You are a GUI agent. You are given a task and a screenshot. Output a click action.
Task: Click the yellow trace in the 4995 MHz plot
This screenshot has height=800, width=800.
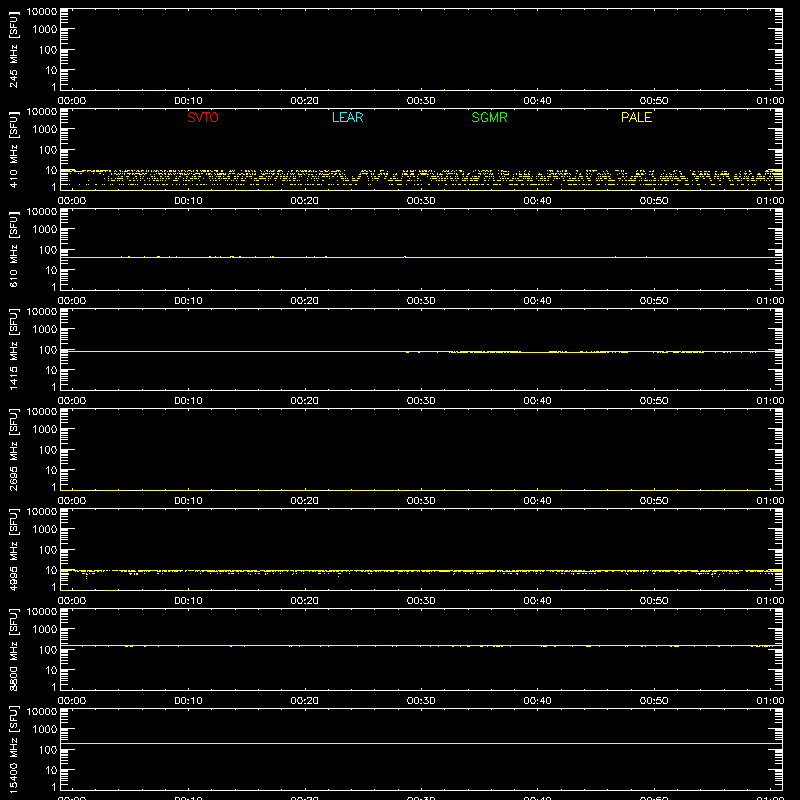tap(421, 571)
